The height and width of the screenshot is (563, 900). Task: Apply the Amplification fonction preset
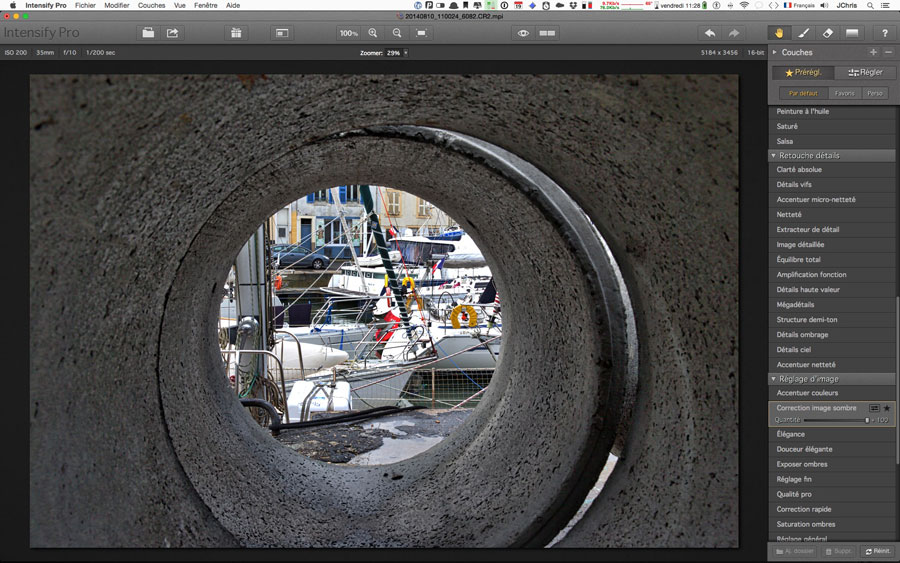(832, 274)
